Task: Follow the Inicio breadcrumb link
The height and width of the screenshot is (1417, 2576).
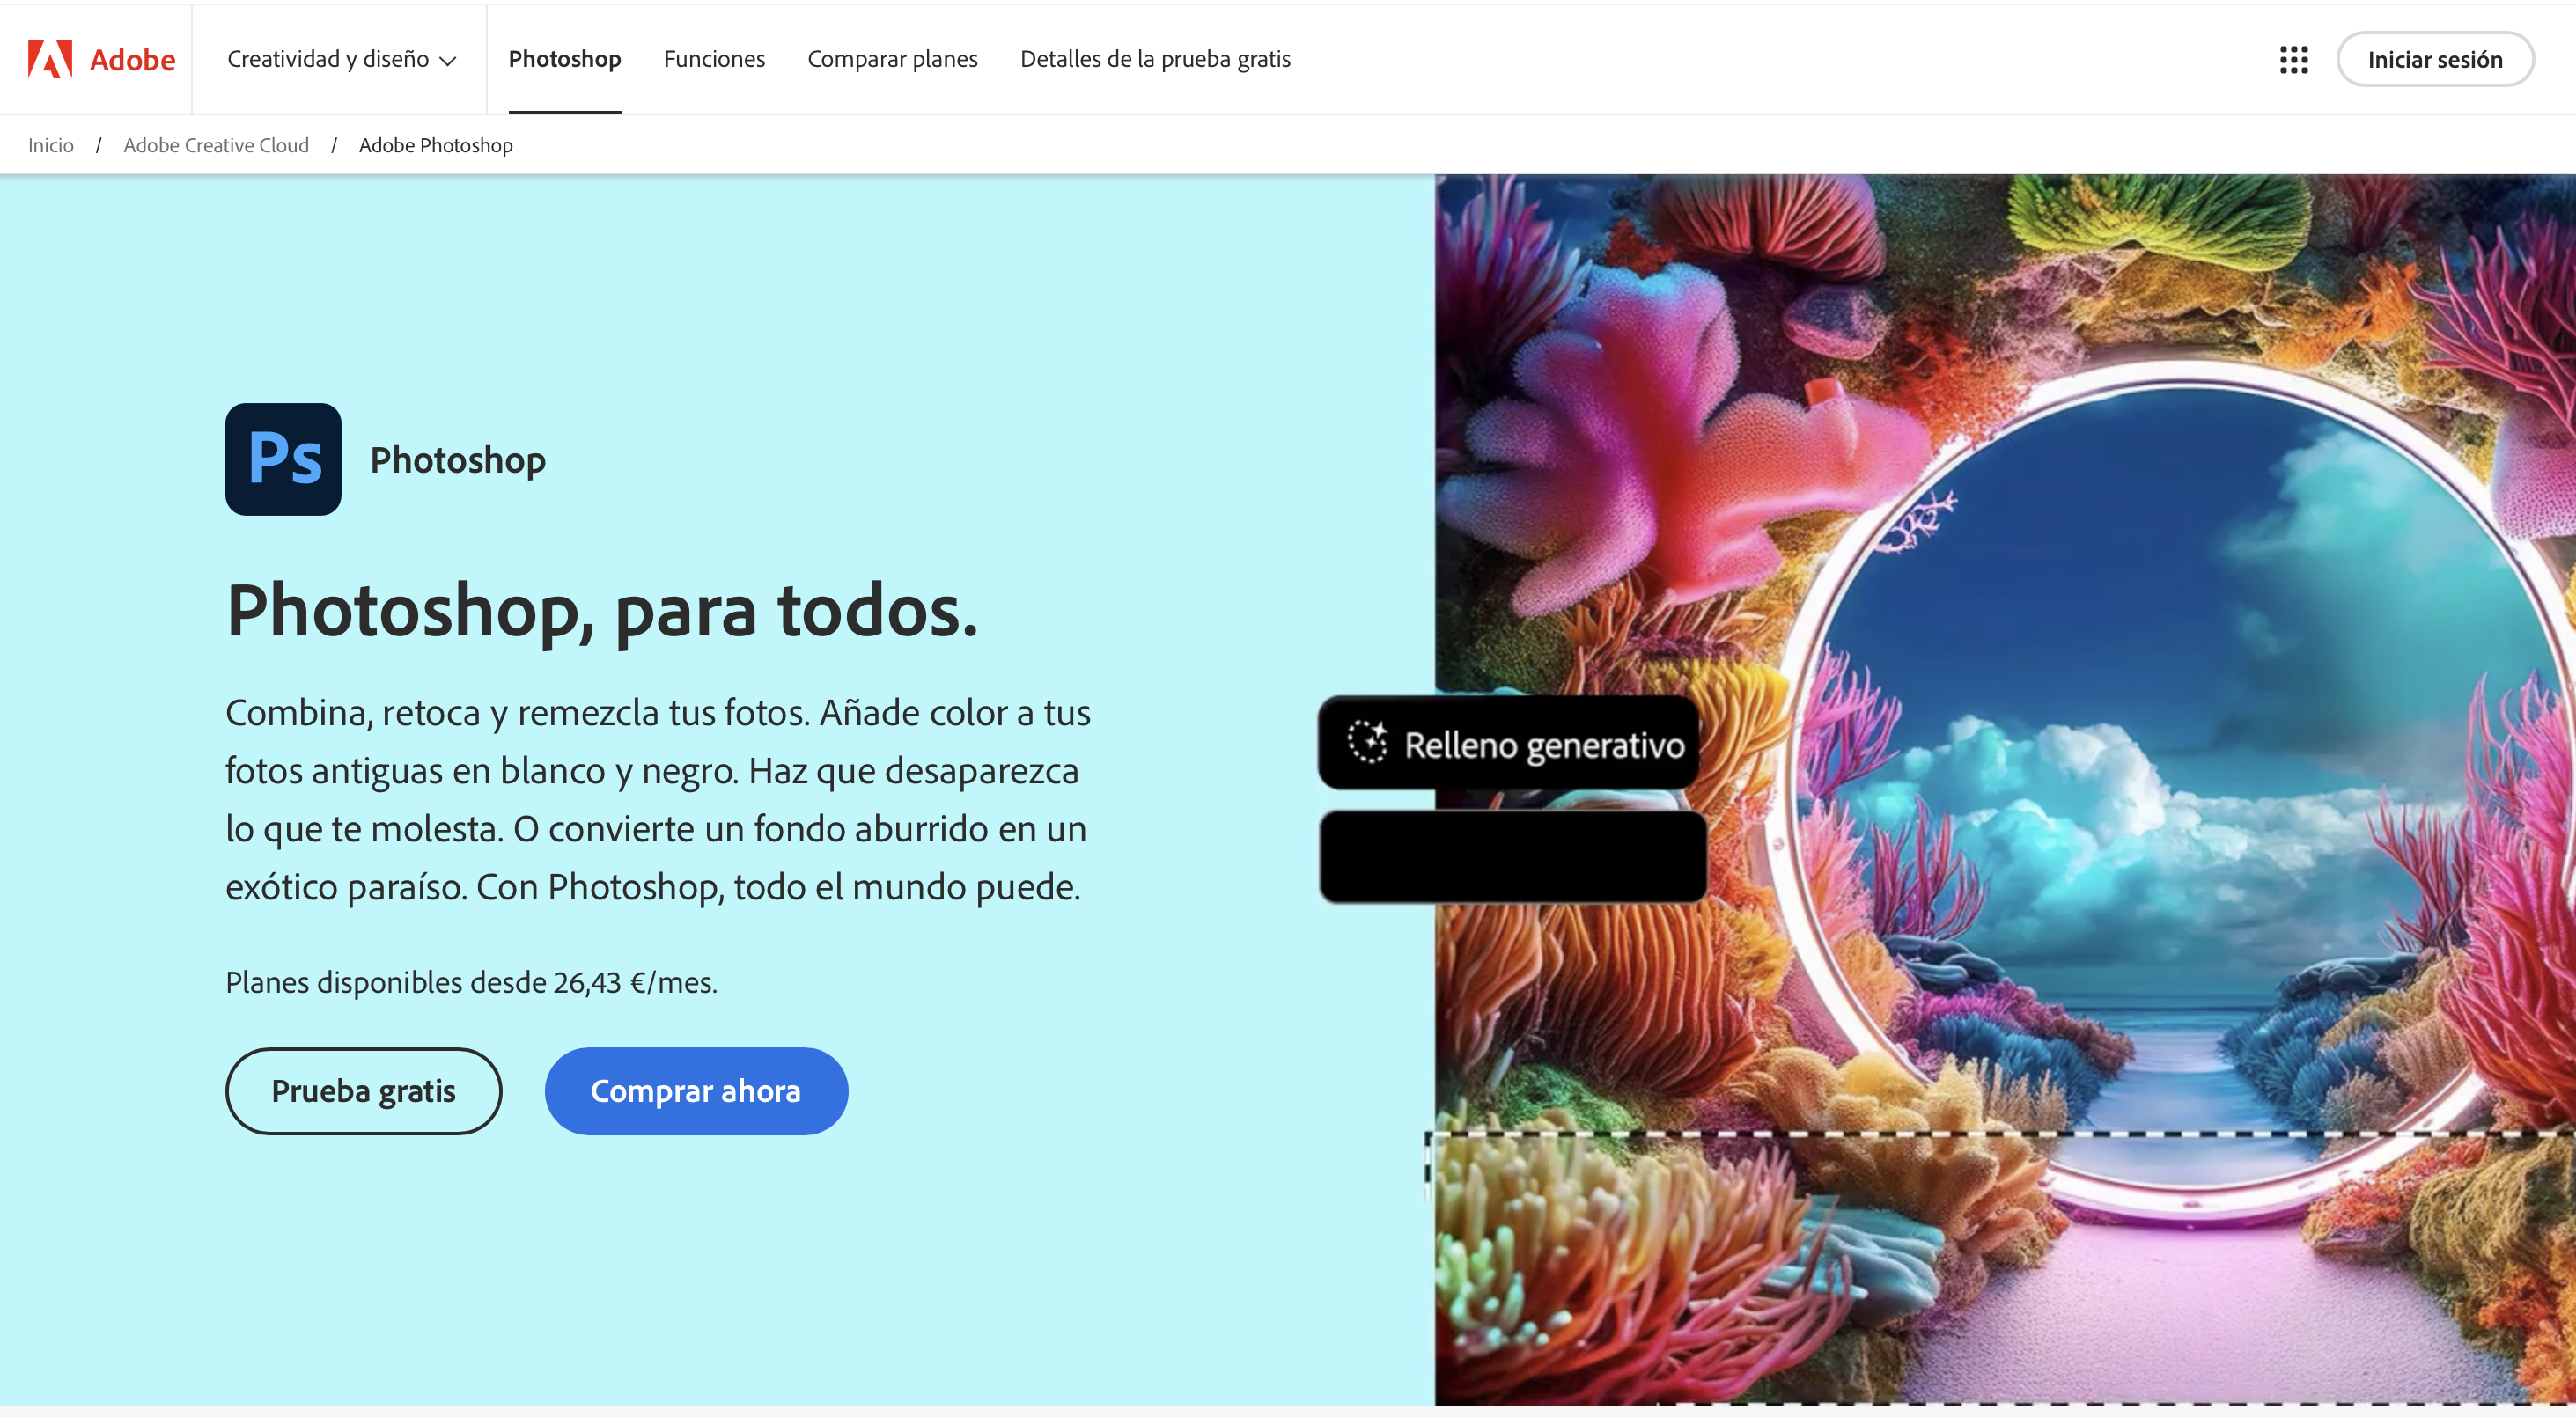Action: [x=51, y=145]
